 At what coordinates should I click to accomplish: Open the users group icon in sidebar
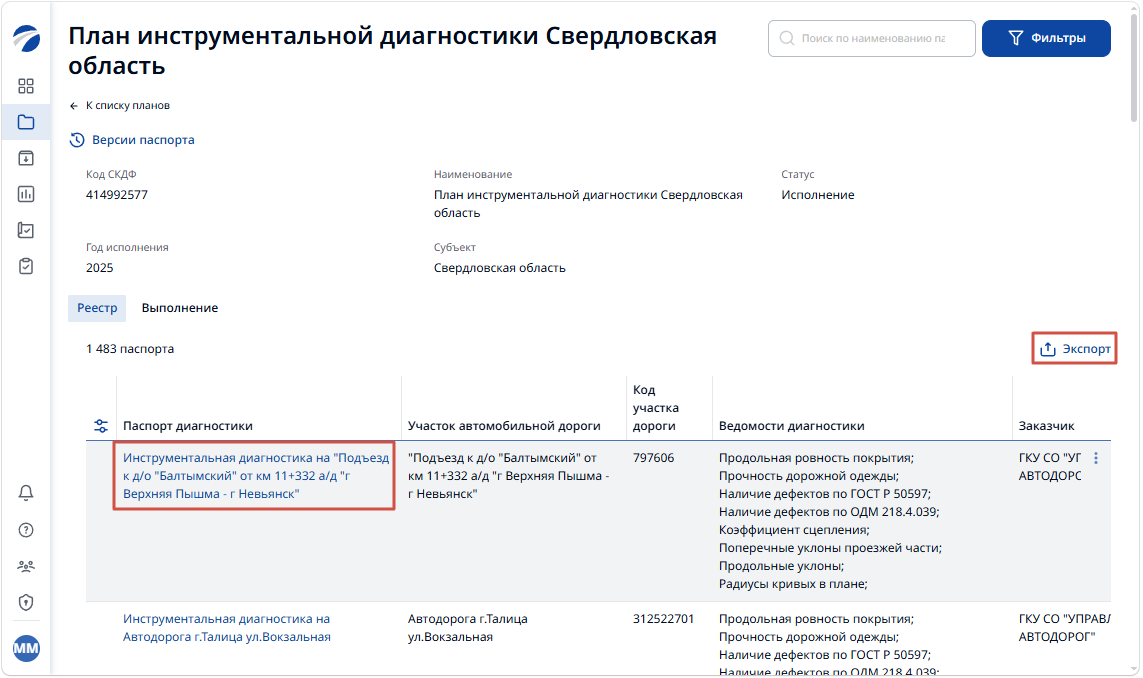click(x=26, y=566)
